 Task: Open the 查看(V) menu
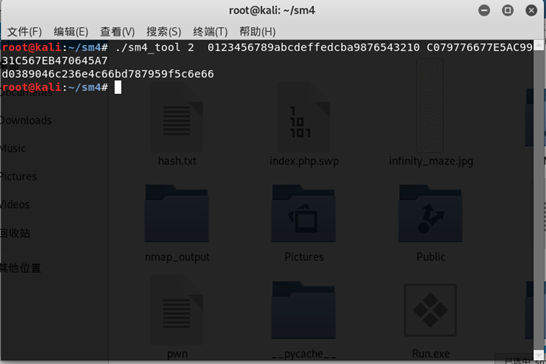click(117, 32)
